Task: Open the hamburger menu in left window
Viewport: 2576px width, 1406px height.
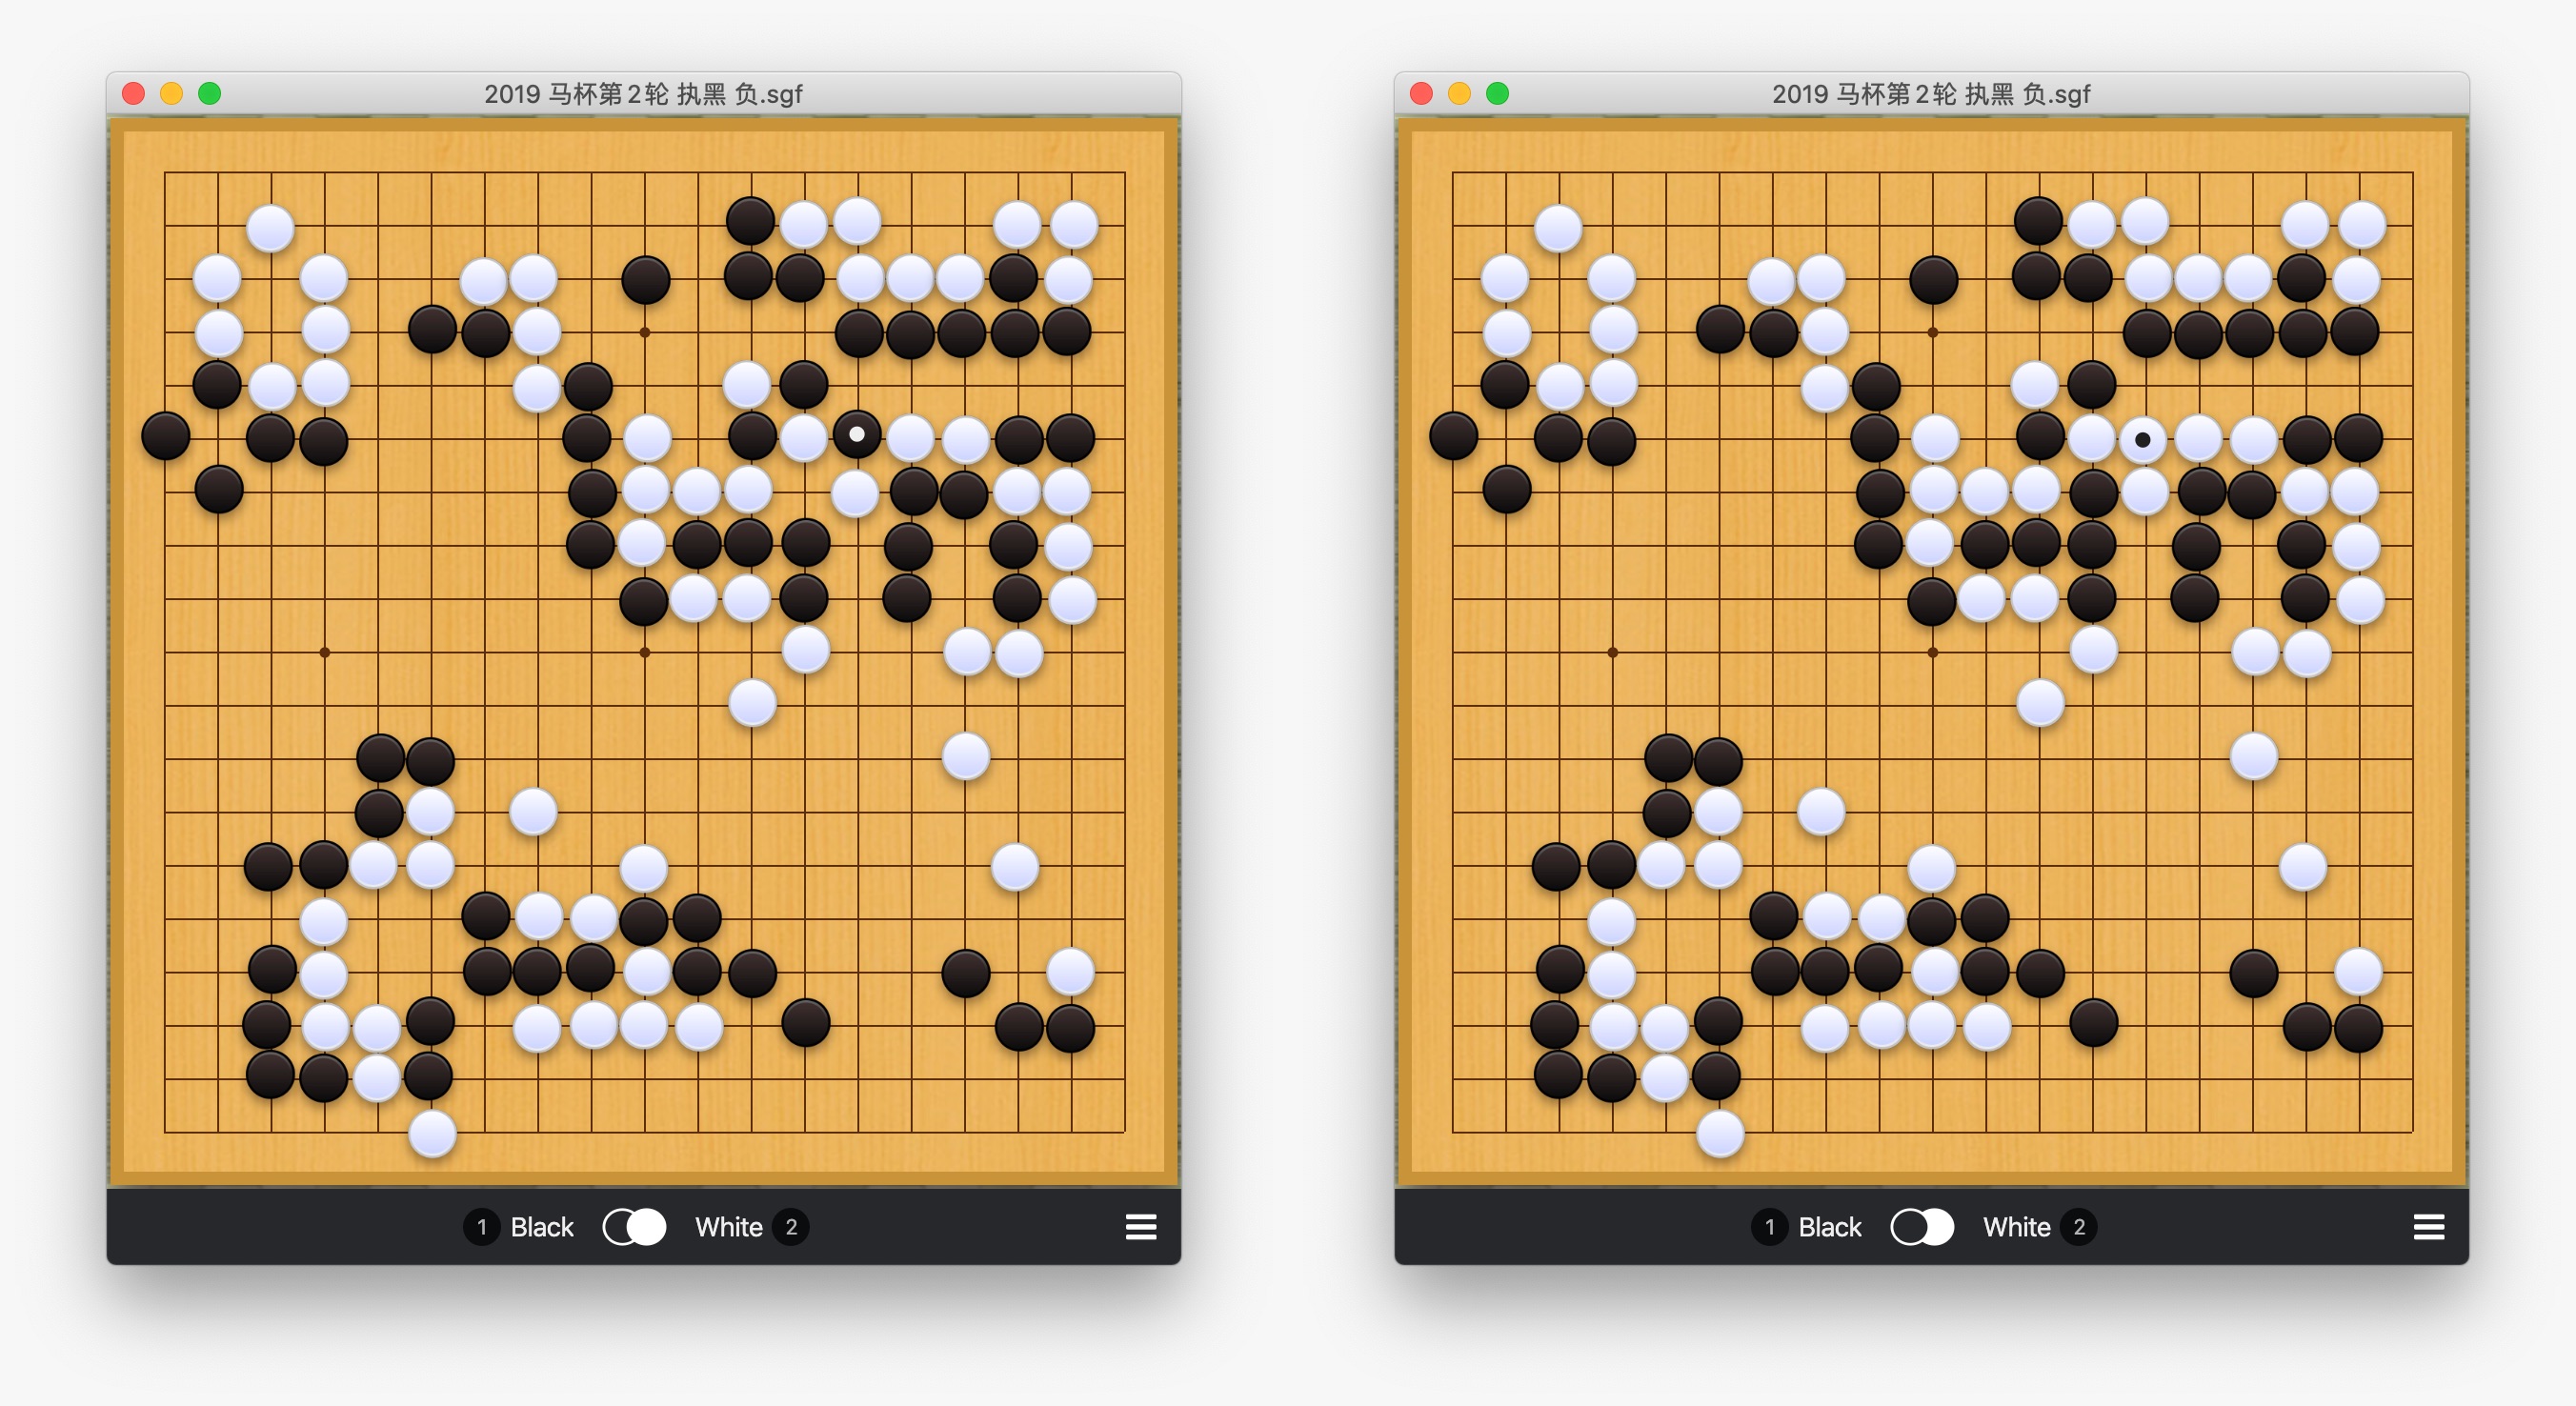Action: [1140, 1227]
